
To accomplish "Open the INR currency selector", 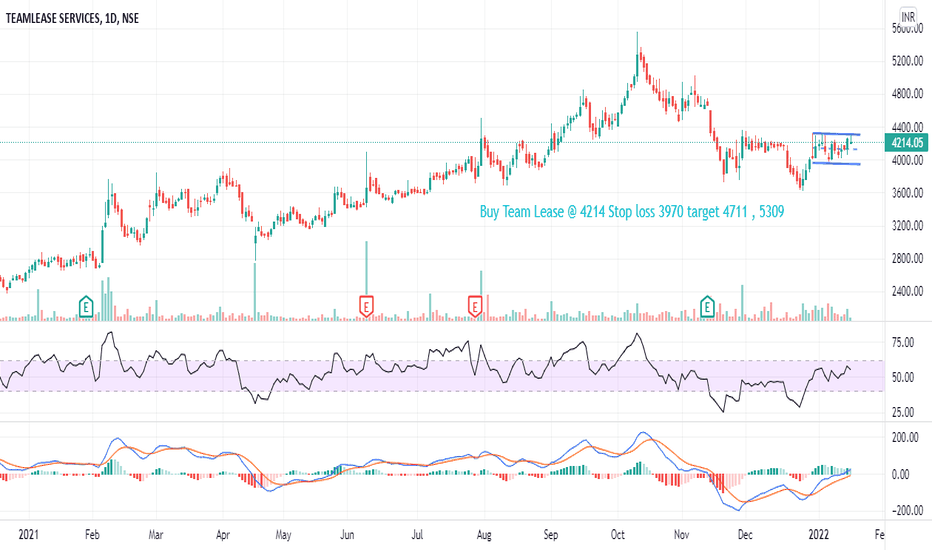I will pyautogui.click(x=908, y=17).
